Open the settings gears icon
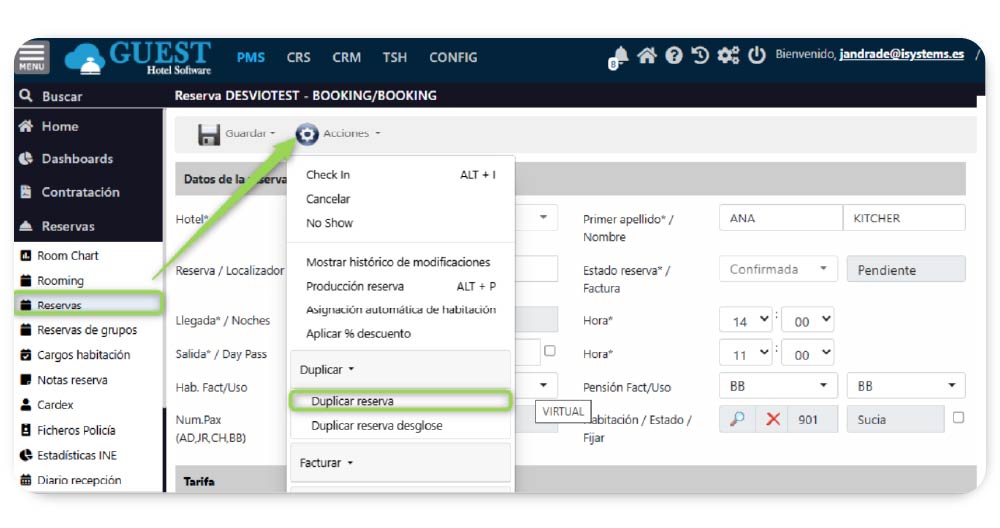The width and height of the screenshot is (1000, 528). [x=728, y=56]
